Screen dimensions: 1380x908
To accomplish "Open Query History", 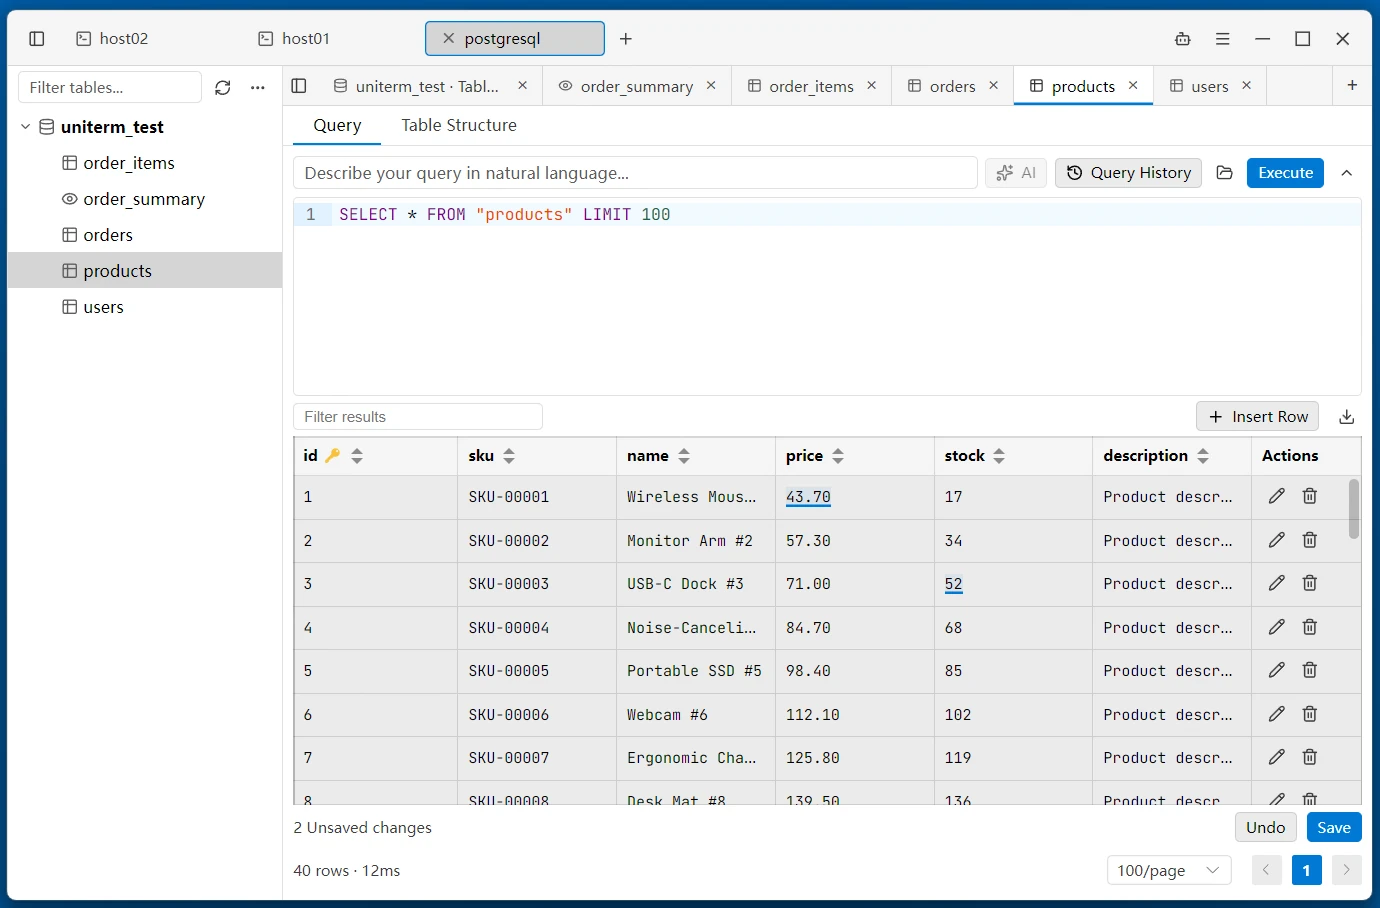I will point(1129,173).
